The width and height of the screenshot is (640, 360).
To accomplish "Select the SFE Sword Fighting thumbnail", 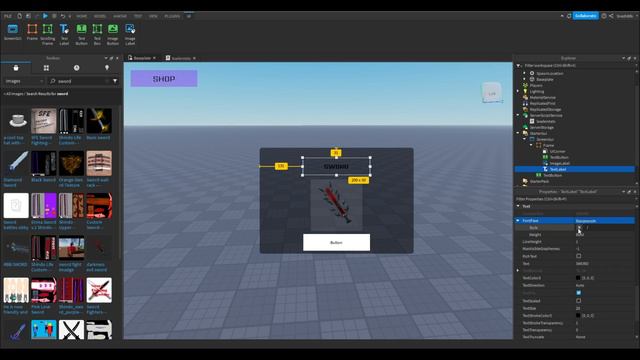I will click(x=44, y=121).
